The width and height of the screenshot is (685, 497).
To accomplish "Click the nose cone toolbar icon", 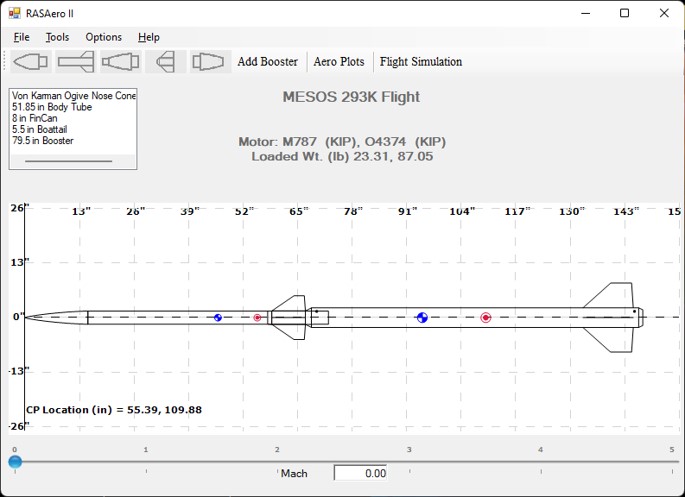I will [x=31, y=62].
